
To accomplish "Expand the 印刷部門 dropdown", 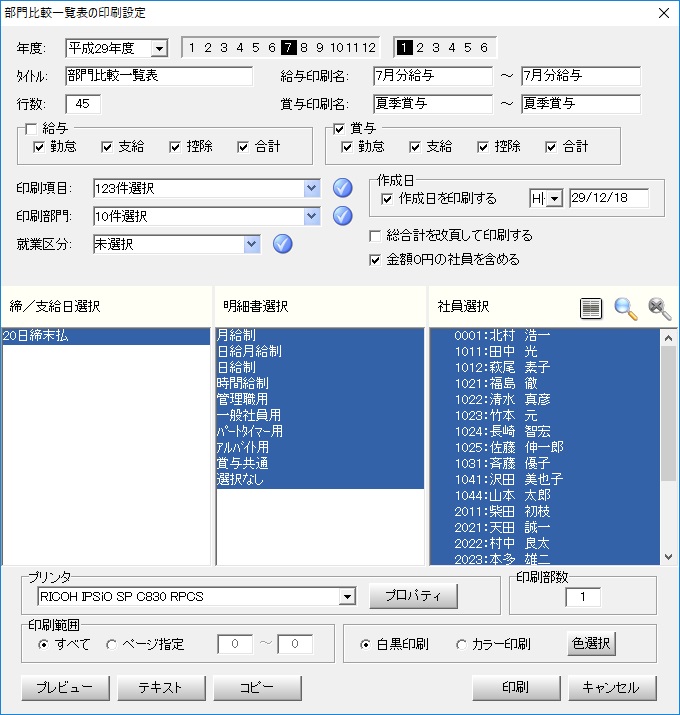I will (x=311, y=216).
